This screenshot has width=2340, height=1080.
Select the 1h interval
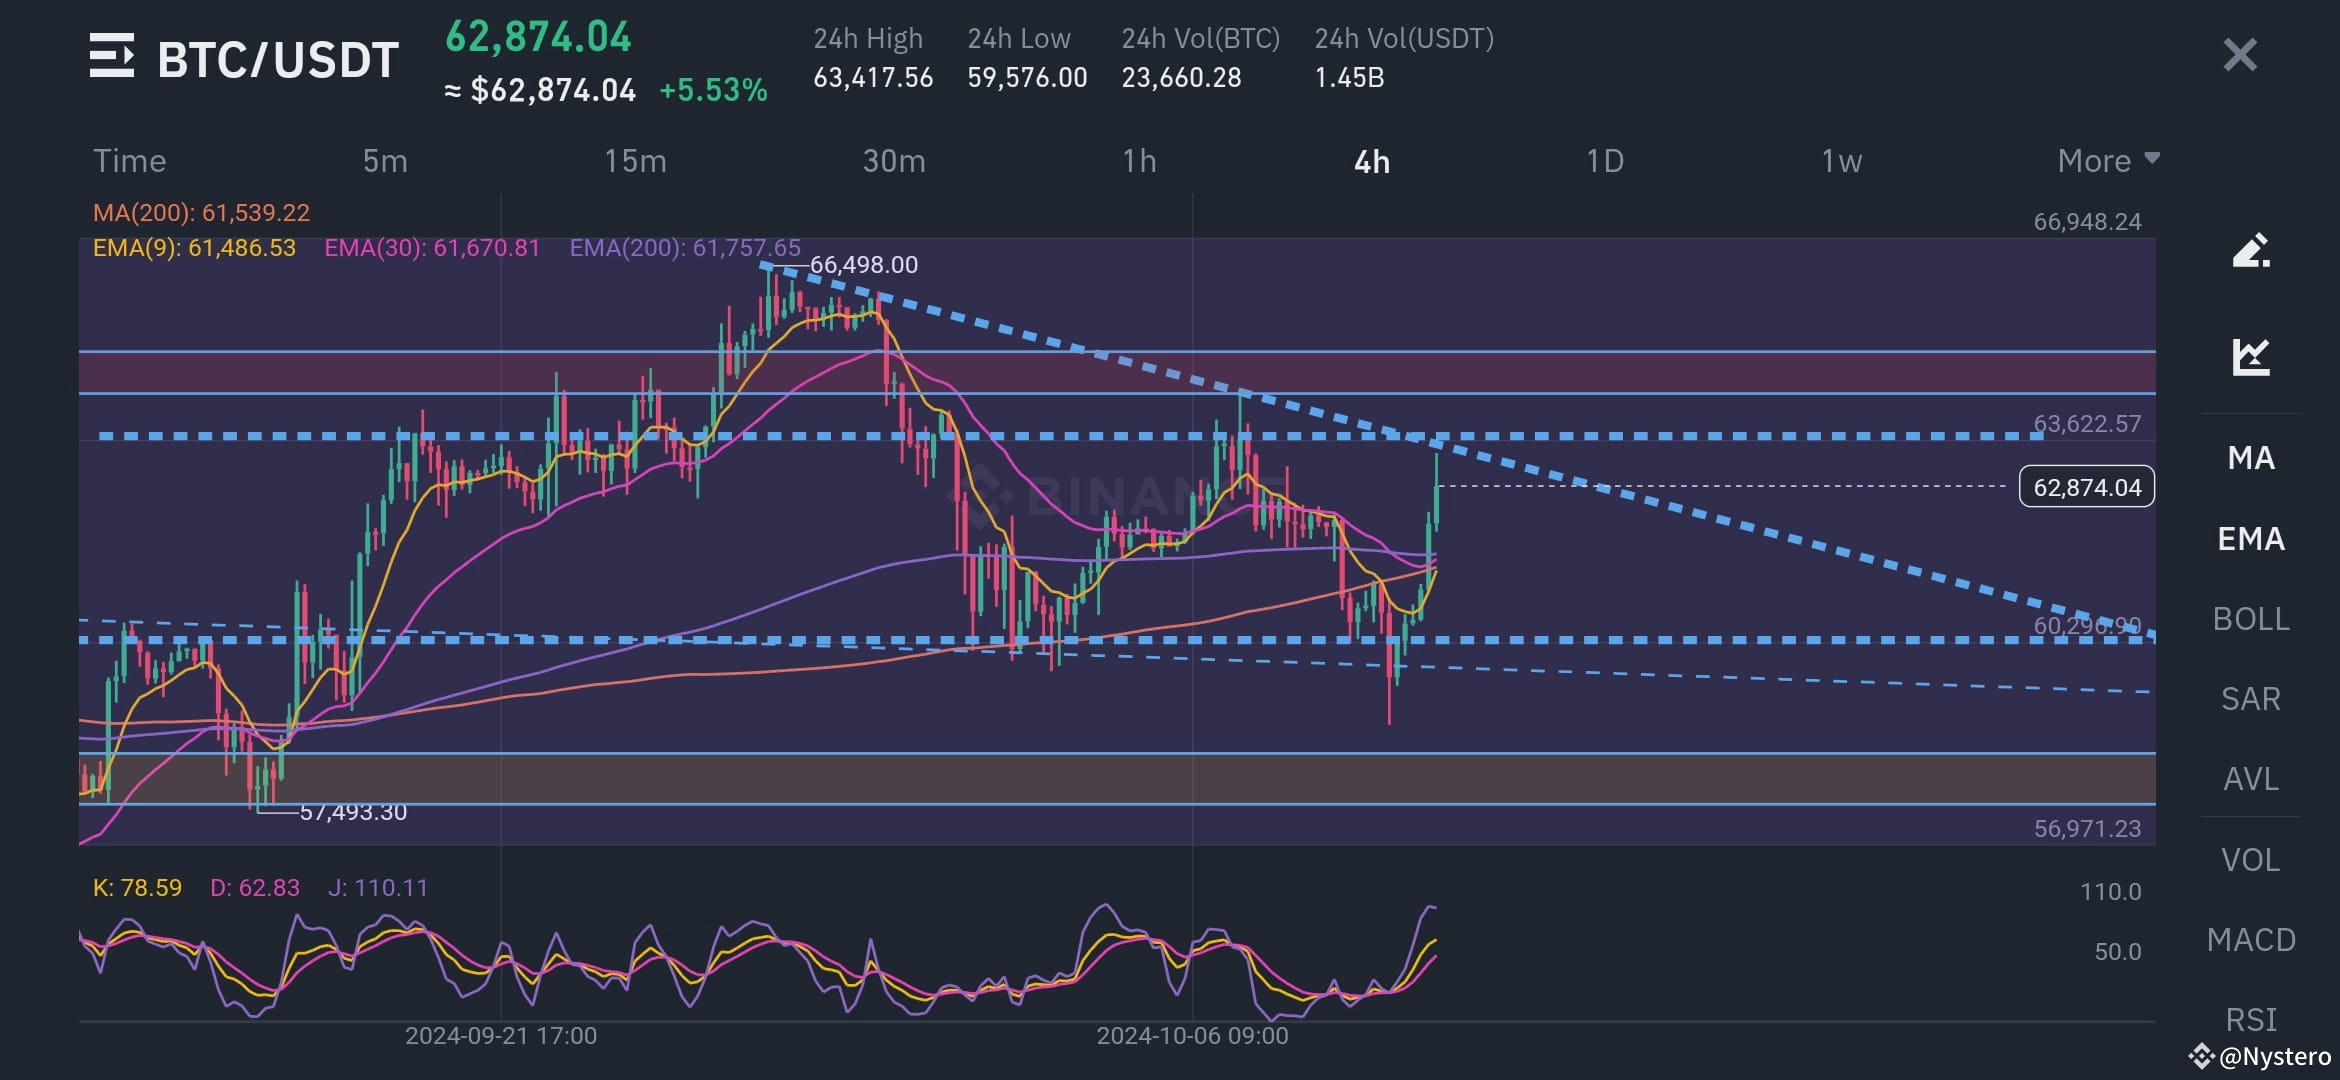click(1140, 160)
